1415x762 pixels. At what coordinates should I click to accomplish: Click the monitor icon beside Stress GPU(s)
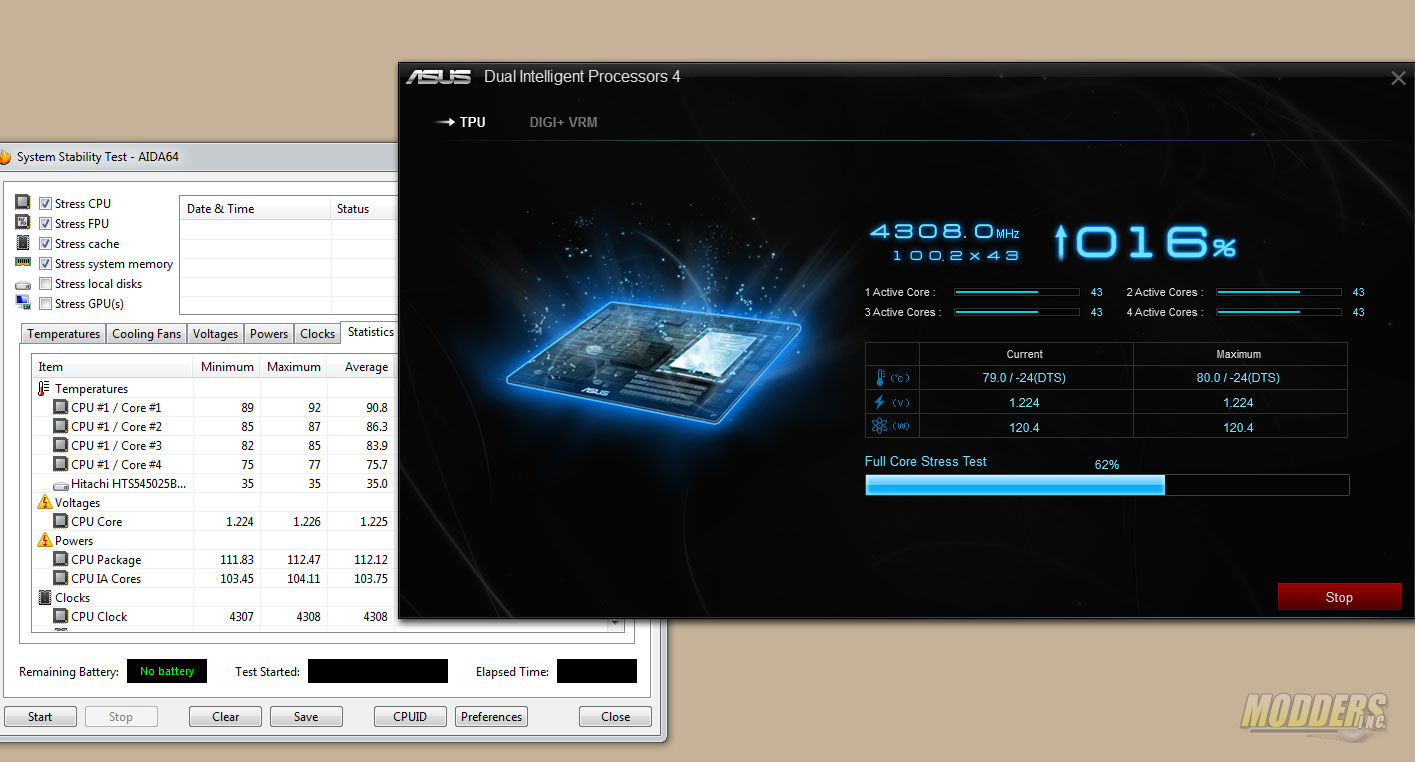[x=23, y=303]
